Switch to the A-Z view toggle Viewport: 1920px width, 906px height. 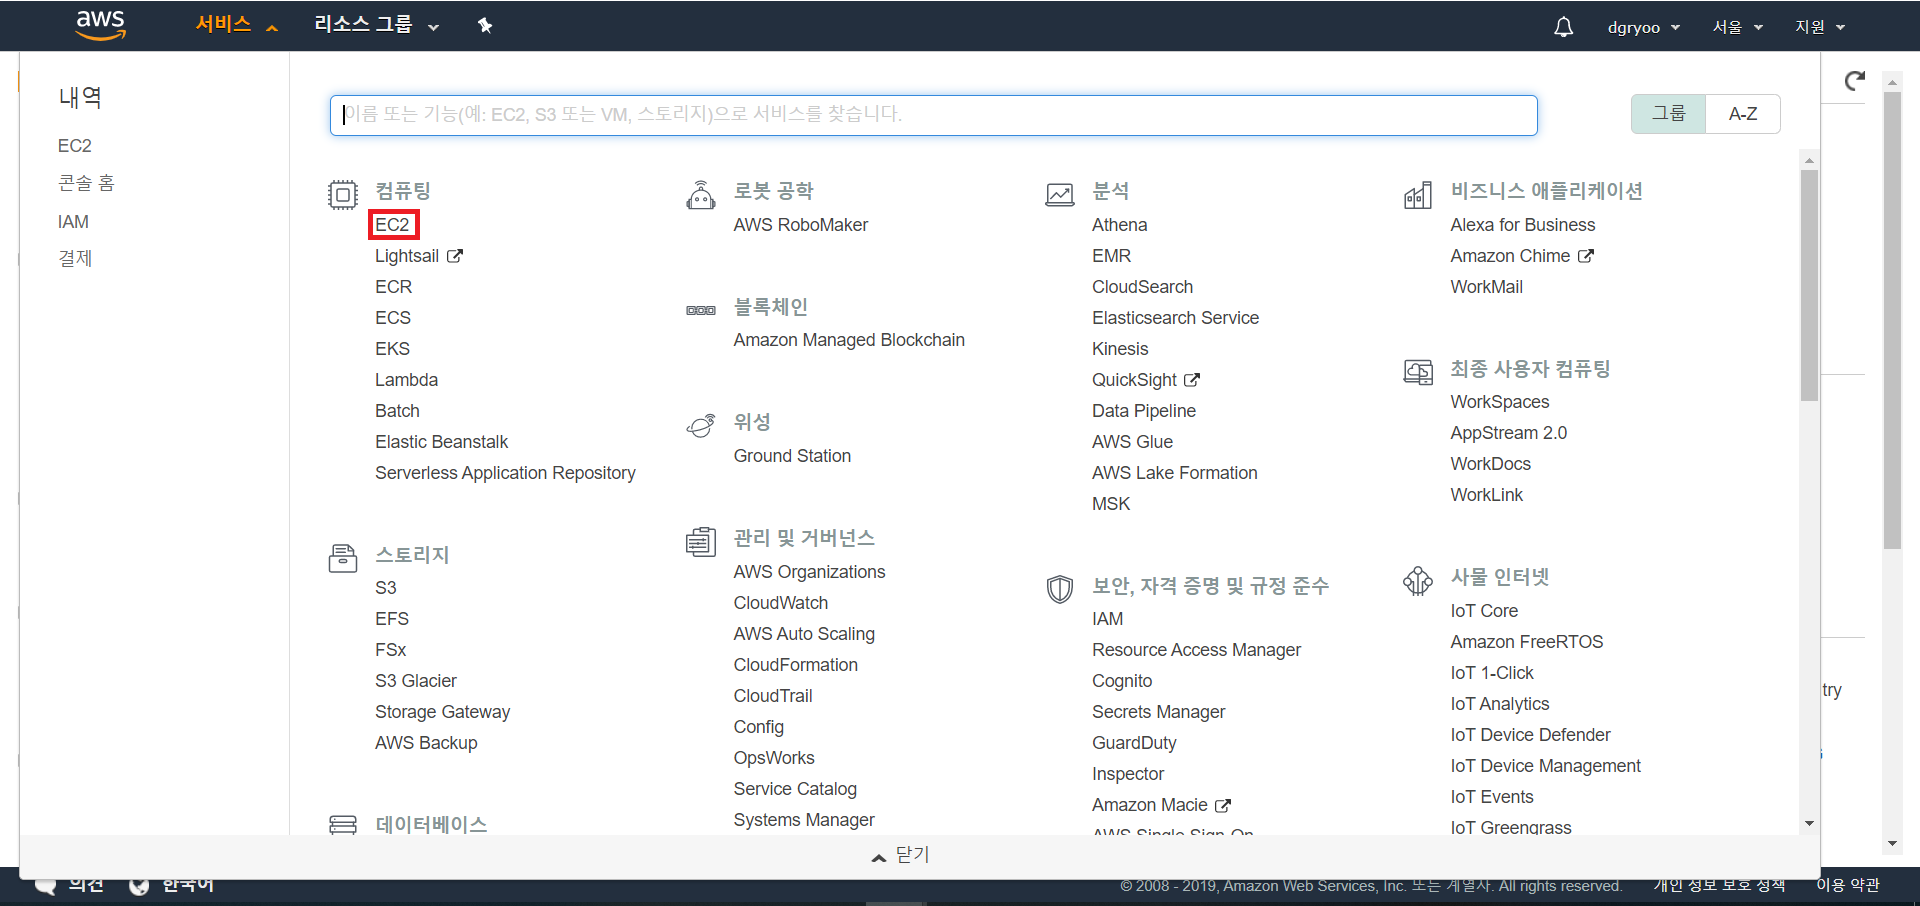coord(1743,114)
